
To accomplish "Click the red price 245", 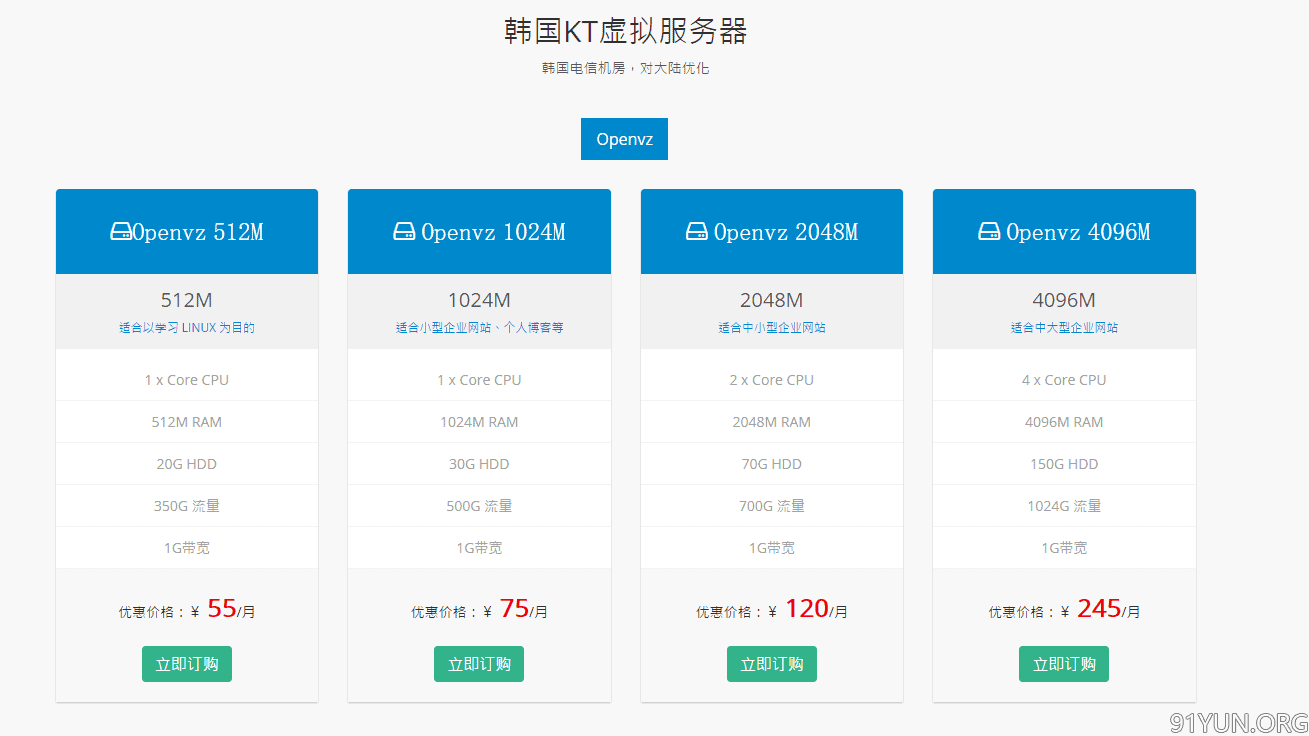I will [1099, 608].
